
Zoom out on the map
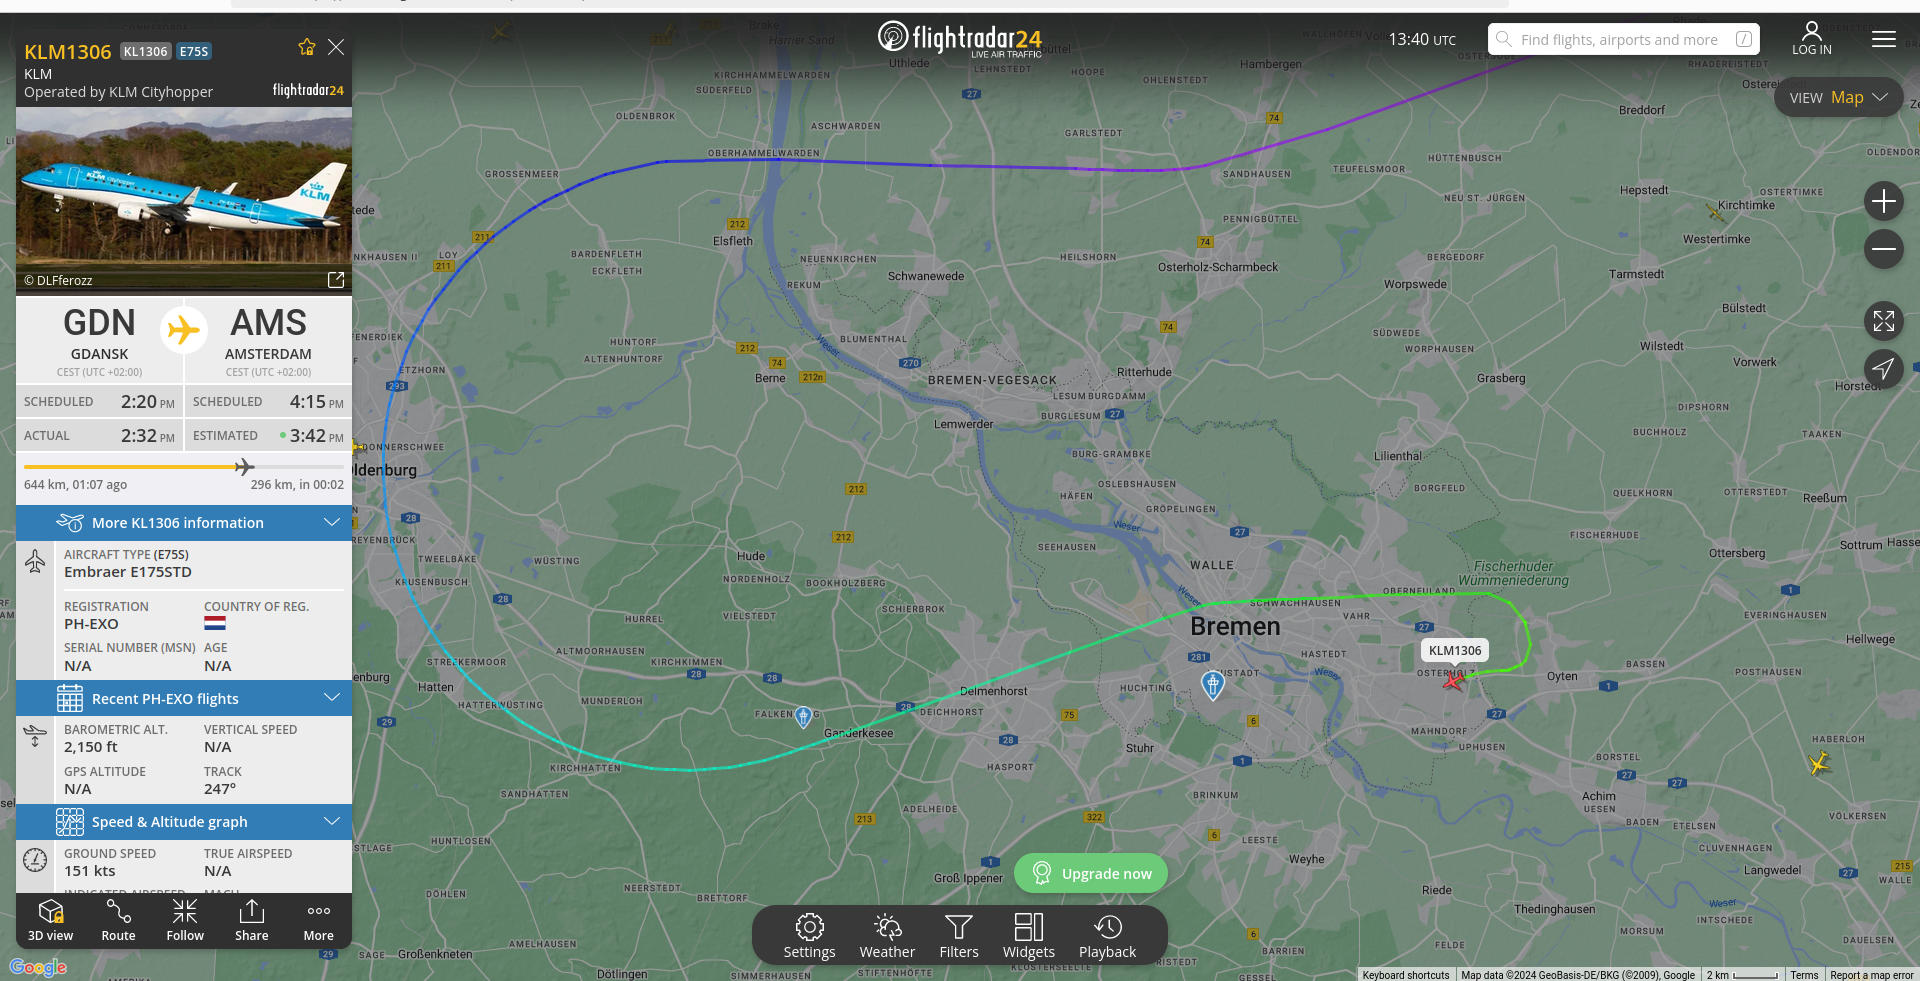pyautogui.click(x=1883, y=249)
